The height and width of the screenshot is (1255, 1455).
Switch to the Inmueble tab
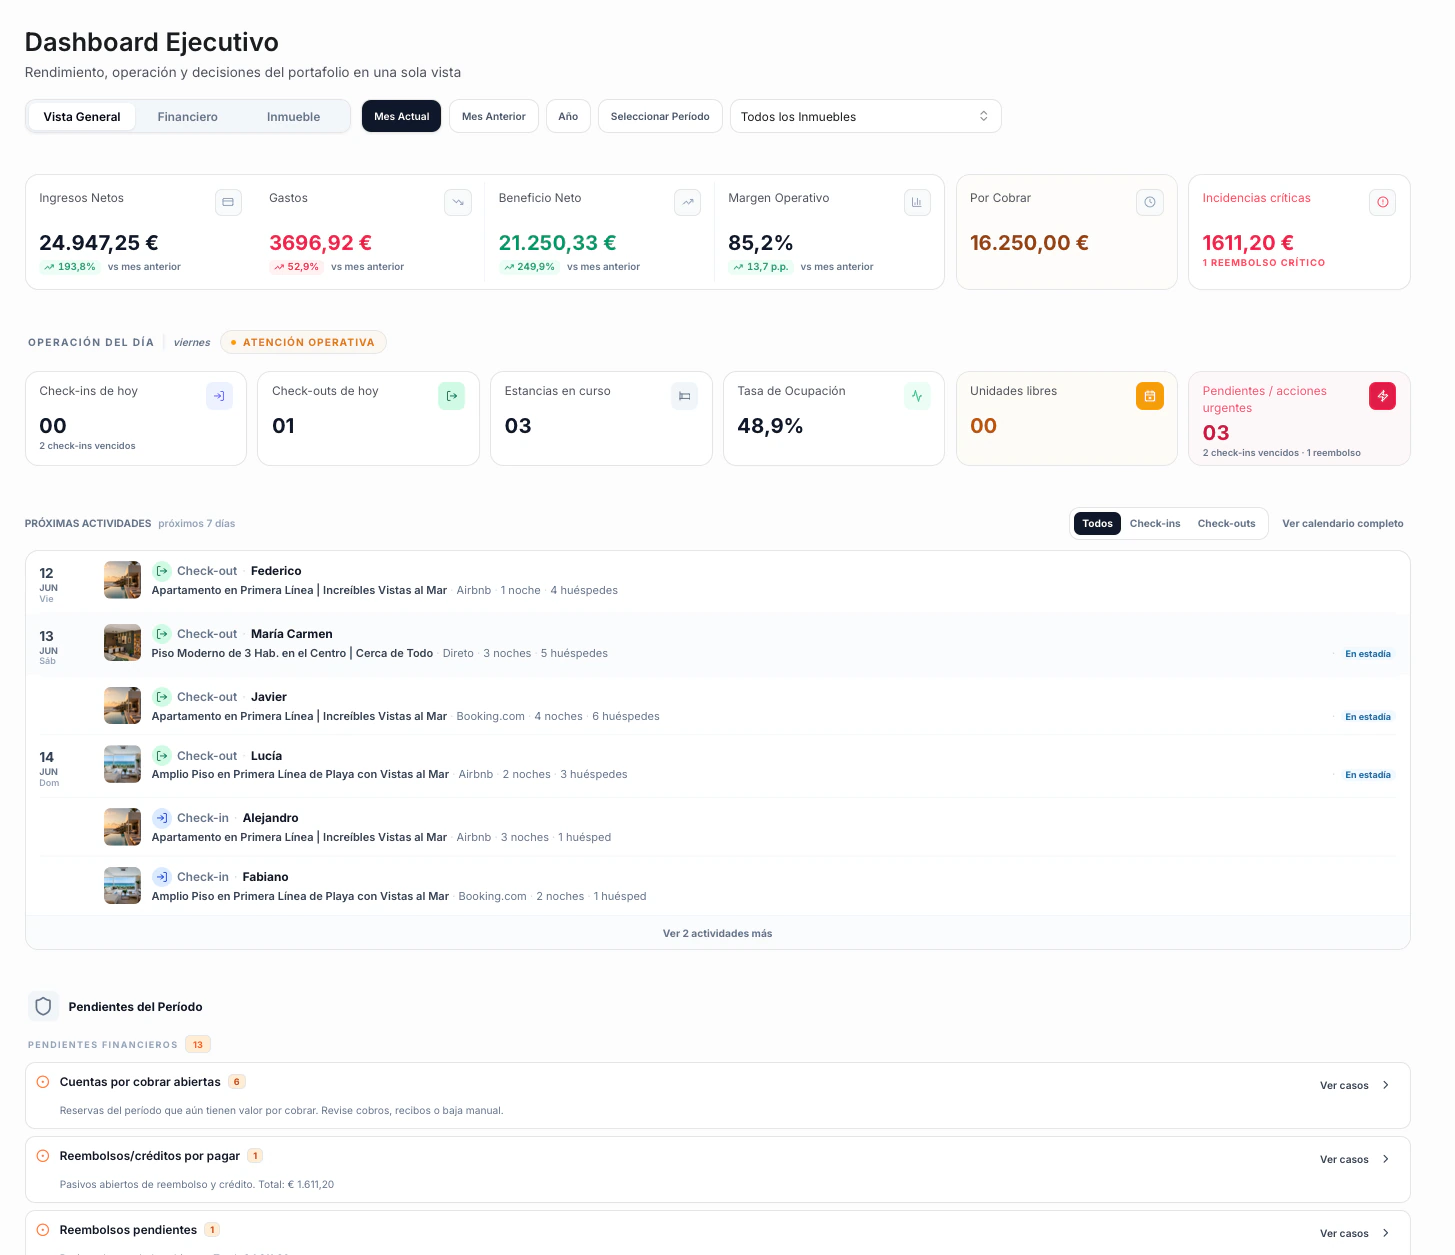294,116
